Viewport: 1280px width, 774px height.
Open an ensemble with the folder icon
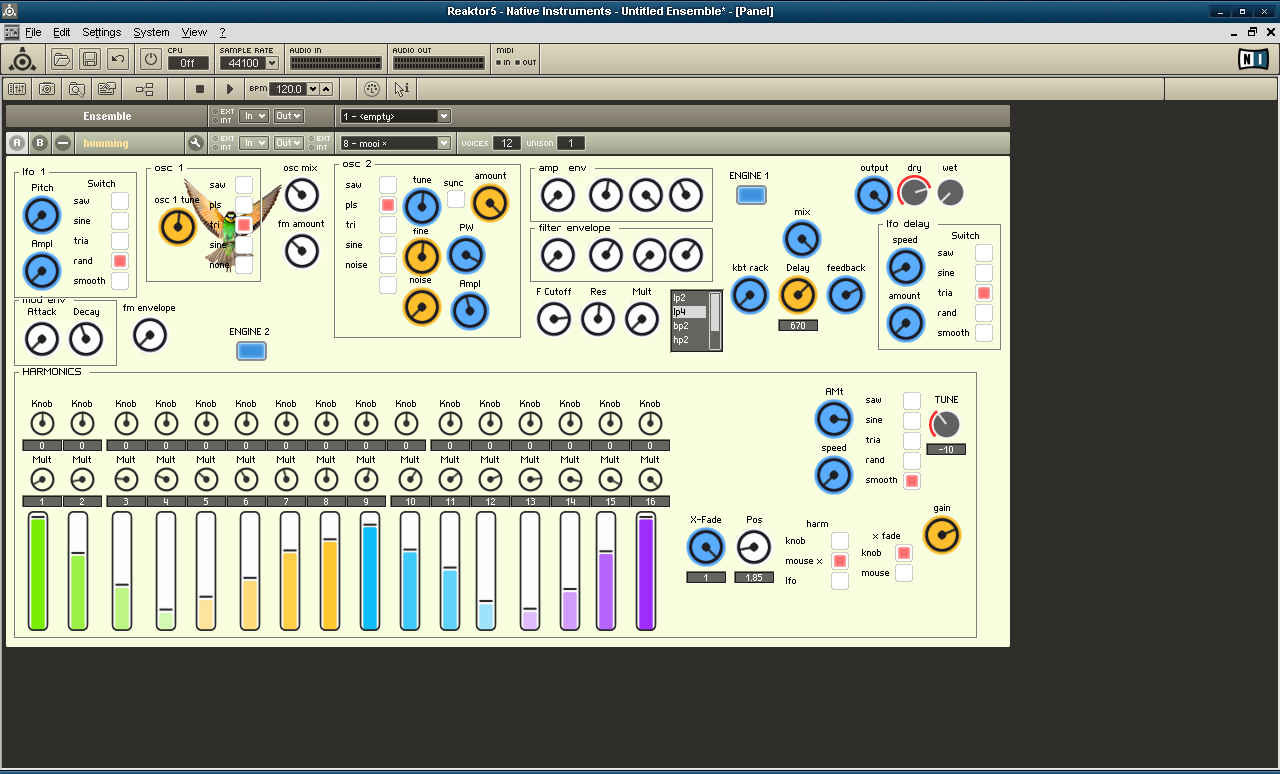tap(62, 59)
